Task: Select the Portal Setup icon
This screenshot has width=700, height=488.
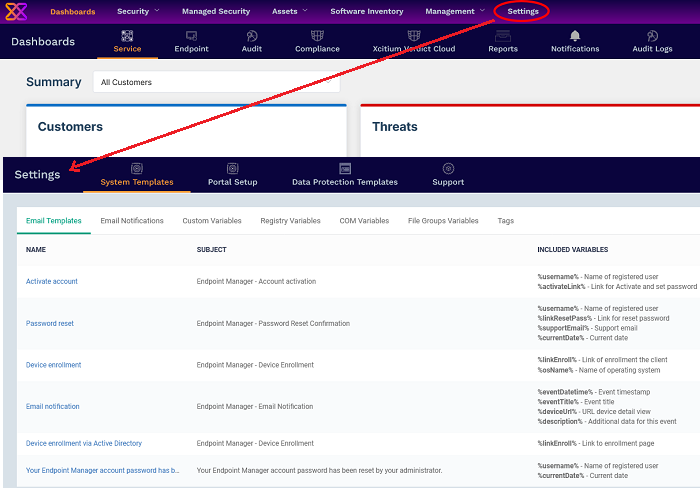Action: pyautogui.click(x=233, y=168)
